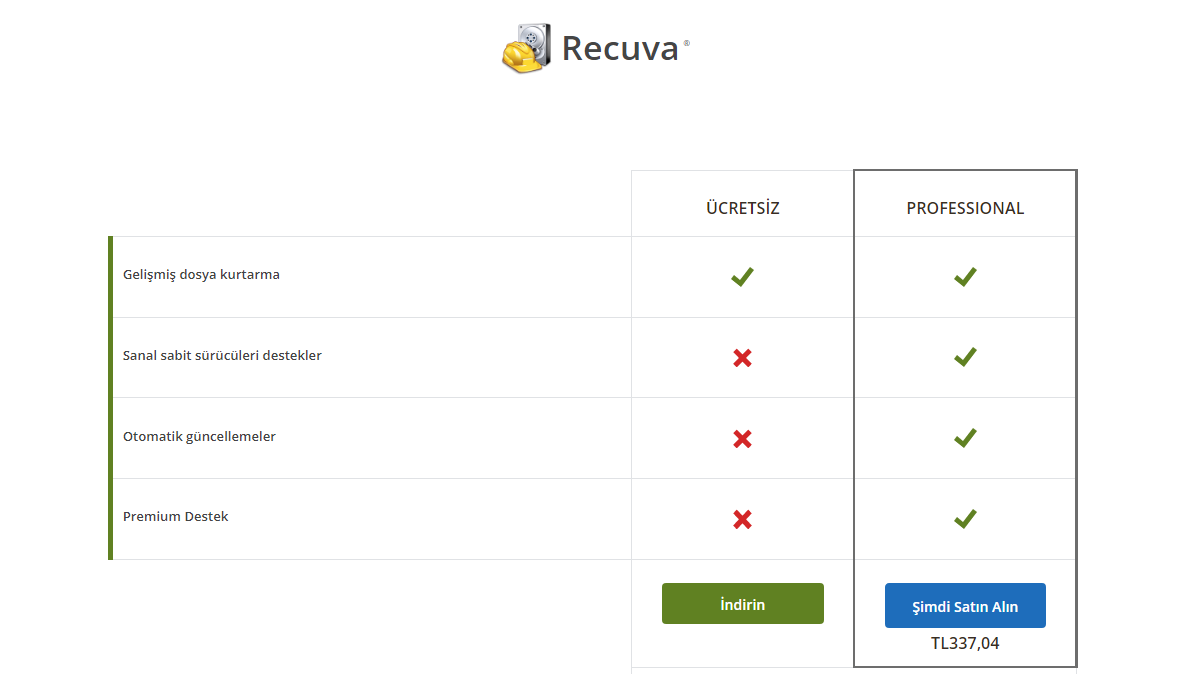Click the red X for free Sanal sabit sürücüleri
The width and height of the screenshot is (1182, 674).
click(x=742, y=357)
